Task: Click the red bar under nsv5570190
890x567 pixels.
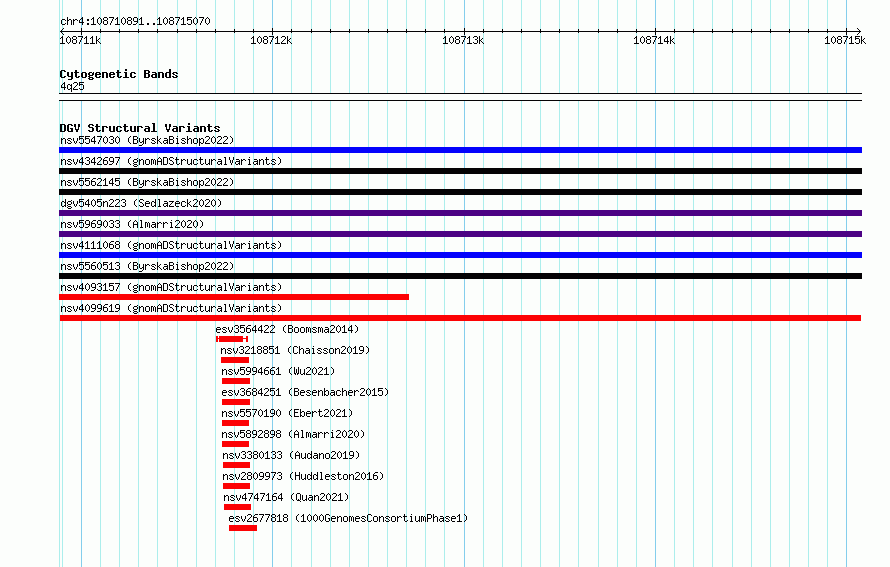Action: point(236,423)
